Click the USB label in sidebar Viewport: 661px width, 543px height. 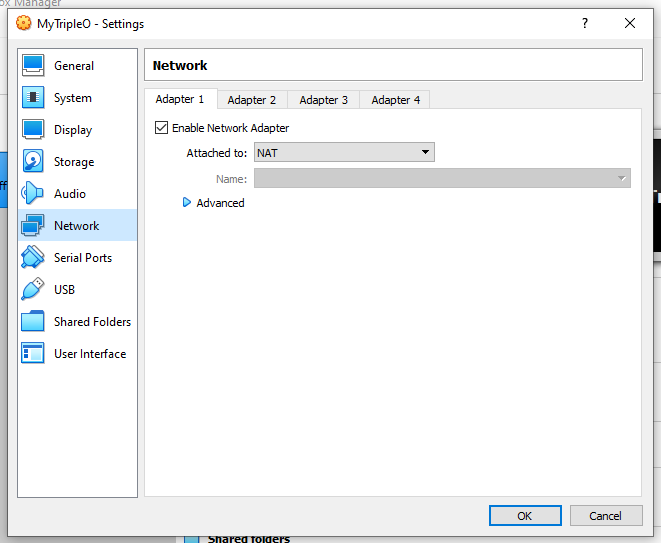(64, 290)
